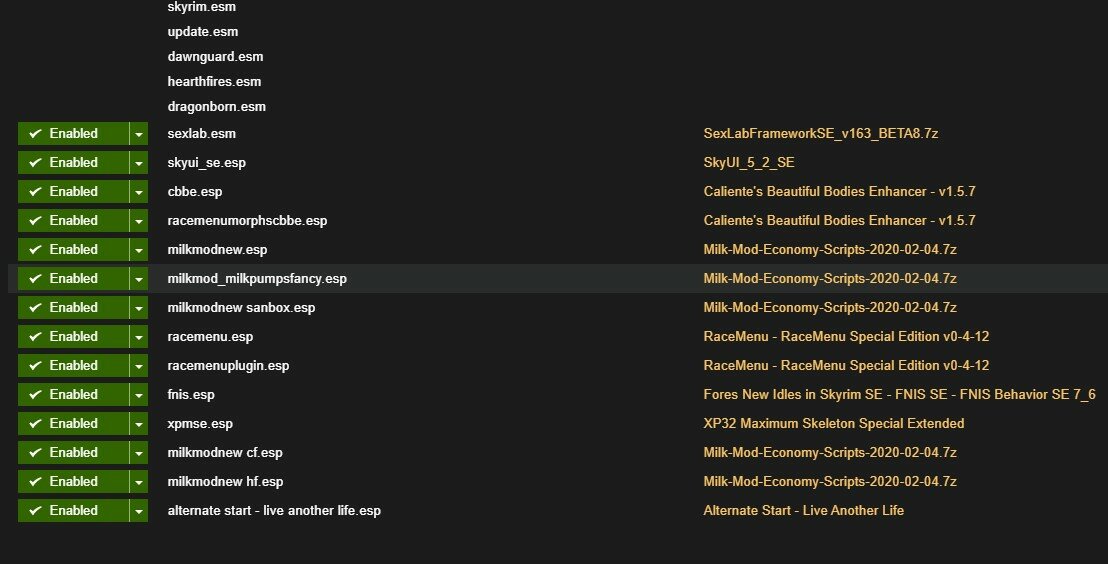Click checkmark icon on alternate start row

(x=35, y=510)
